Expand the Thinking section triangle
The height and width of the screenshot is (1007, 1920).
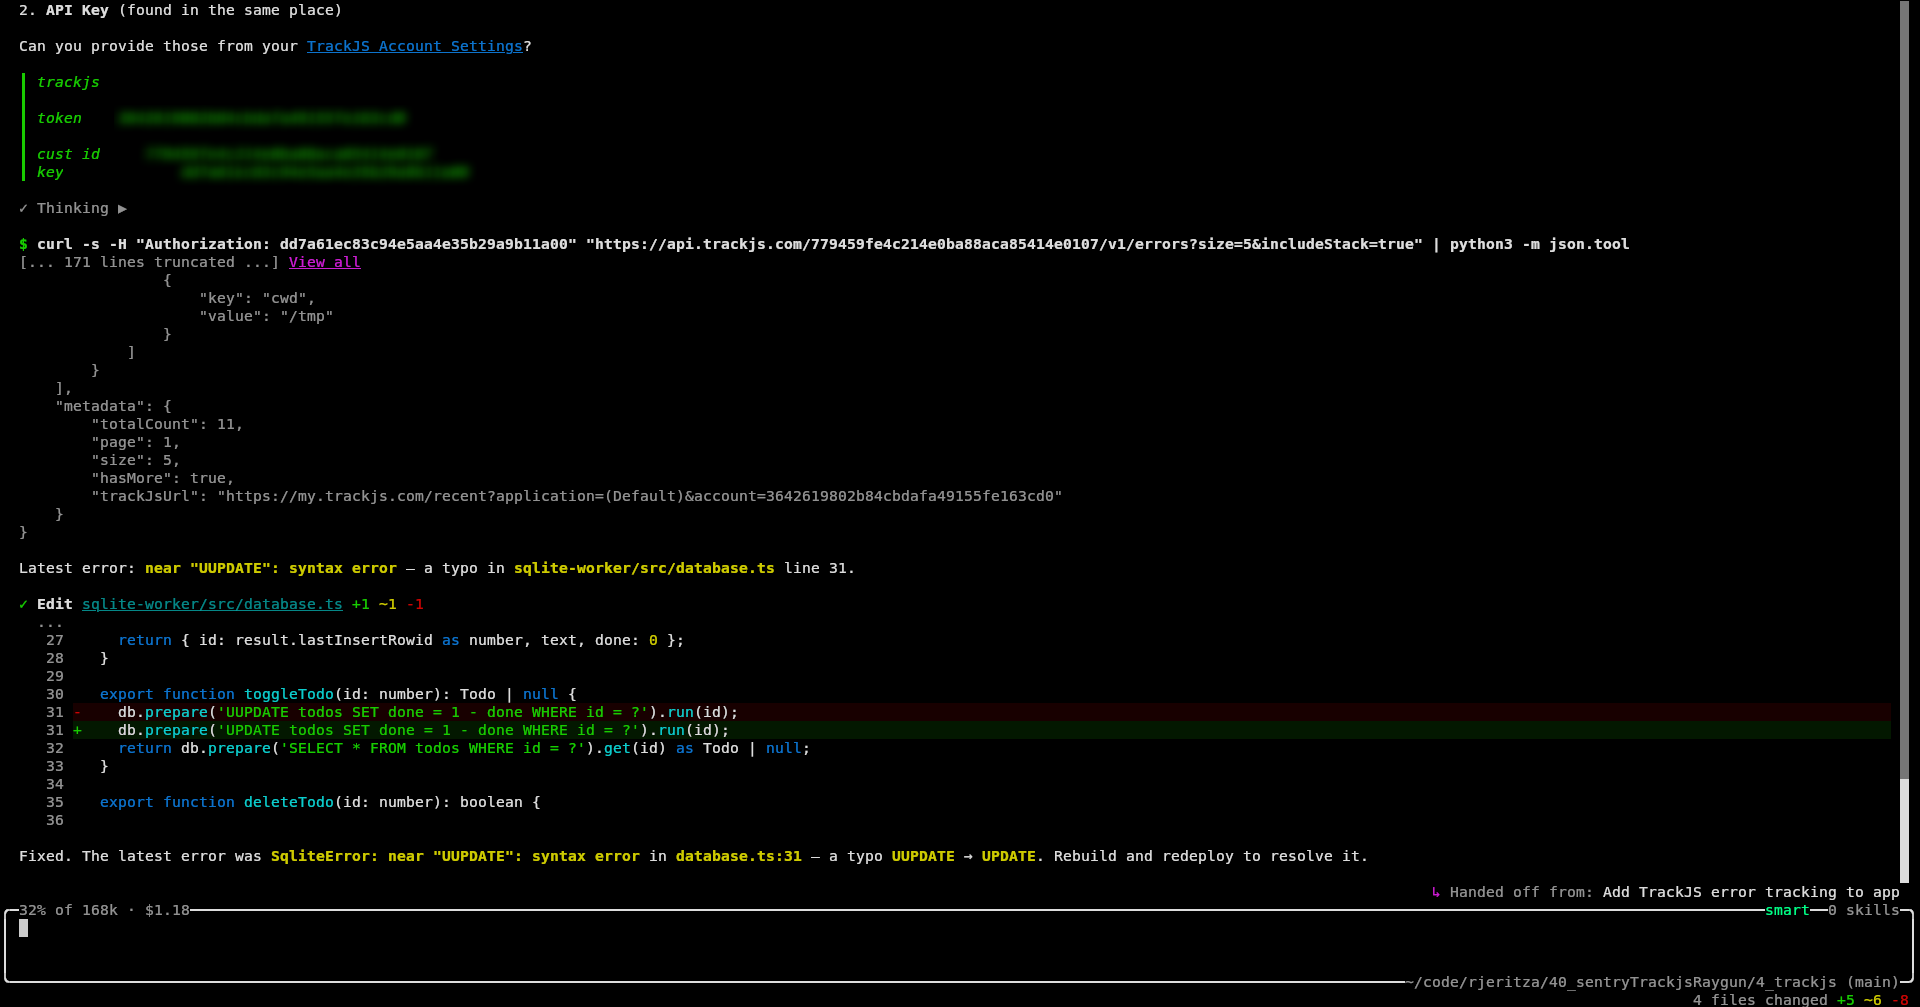[x=122, y=208]
